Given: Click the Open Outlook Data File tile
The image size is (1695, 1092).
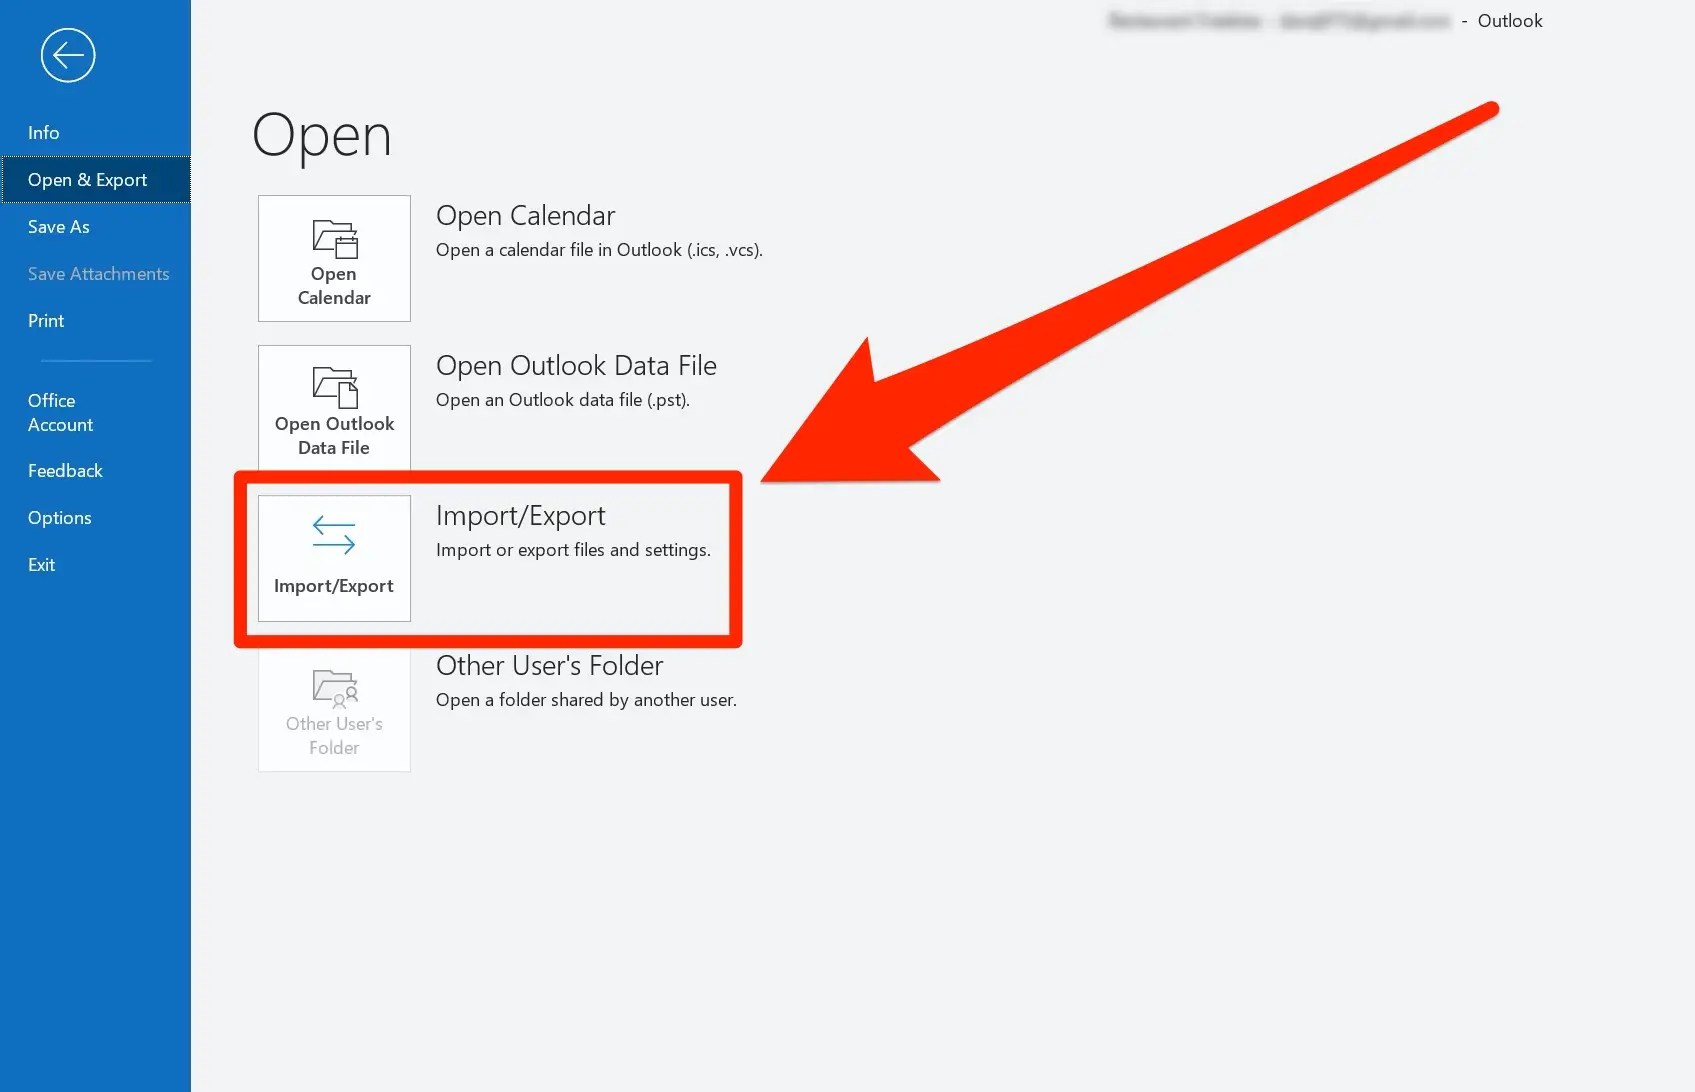Looking at the screenshot, I should click(334, 408).
